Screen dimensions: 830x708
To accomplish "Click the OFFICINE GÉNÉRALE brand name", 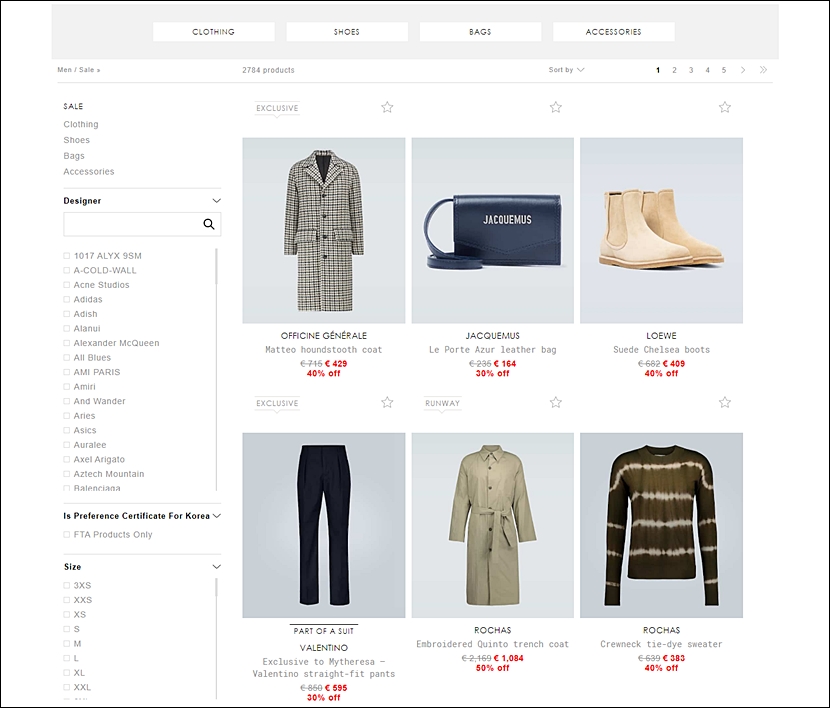I will [x=324, y=336].
